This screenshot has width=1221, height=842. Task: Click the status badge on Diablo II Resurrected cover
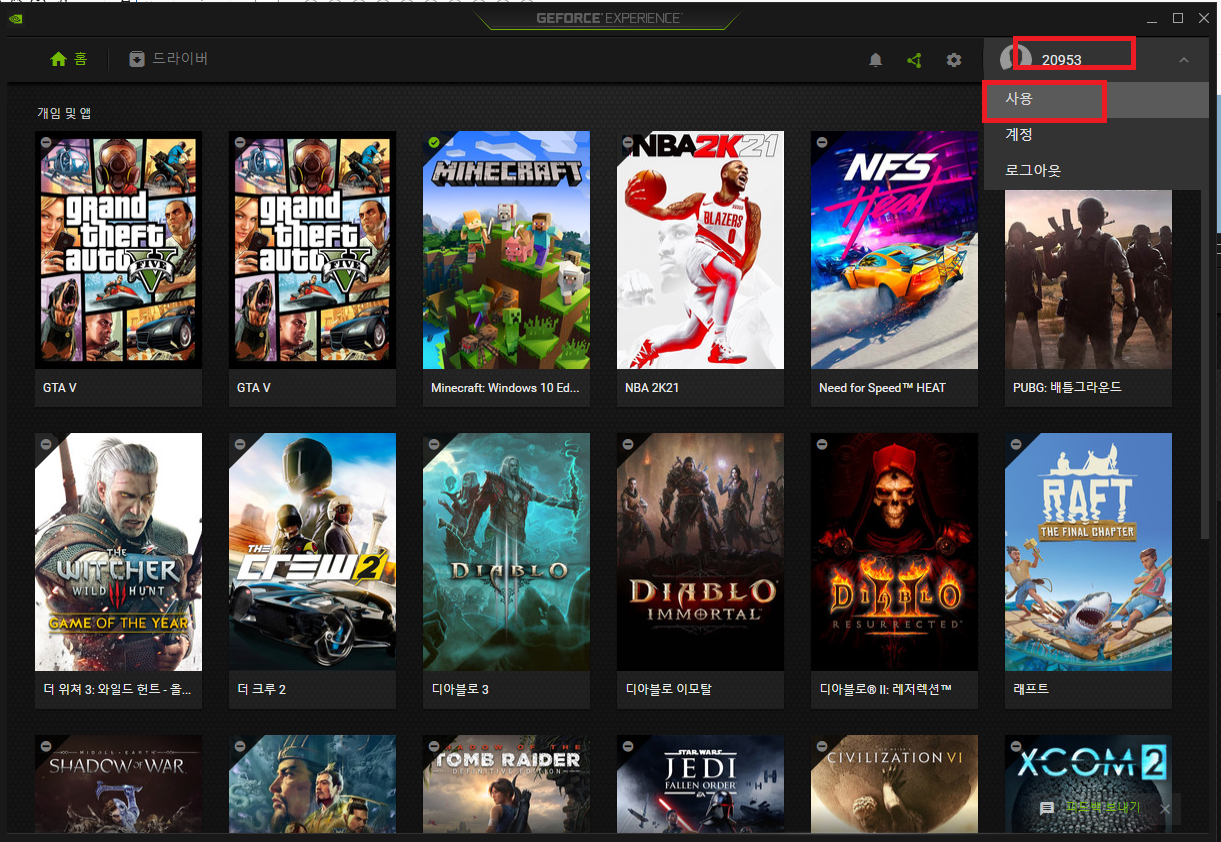pos(822,445)
